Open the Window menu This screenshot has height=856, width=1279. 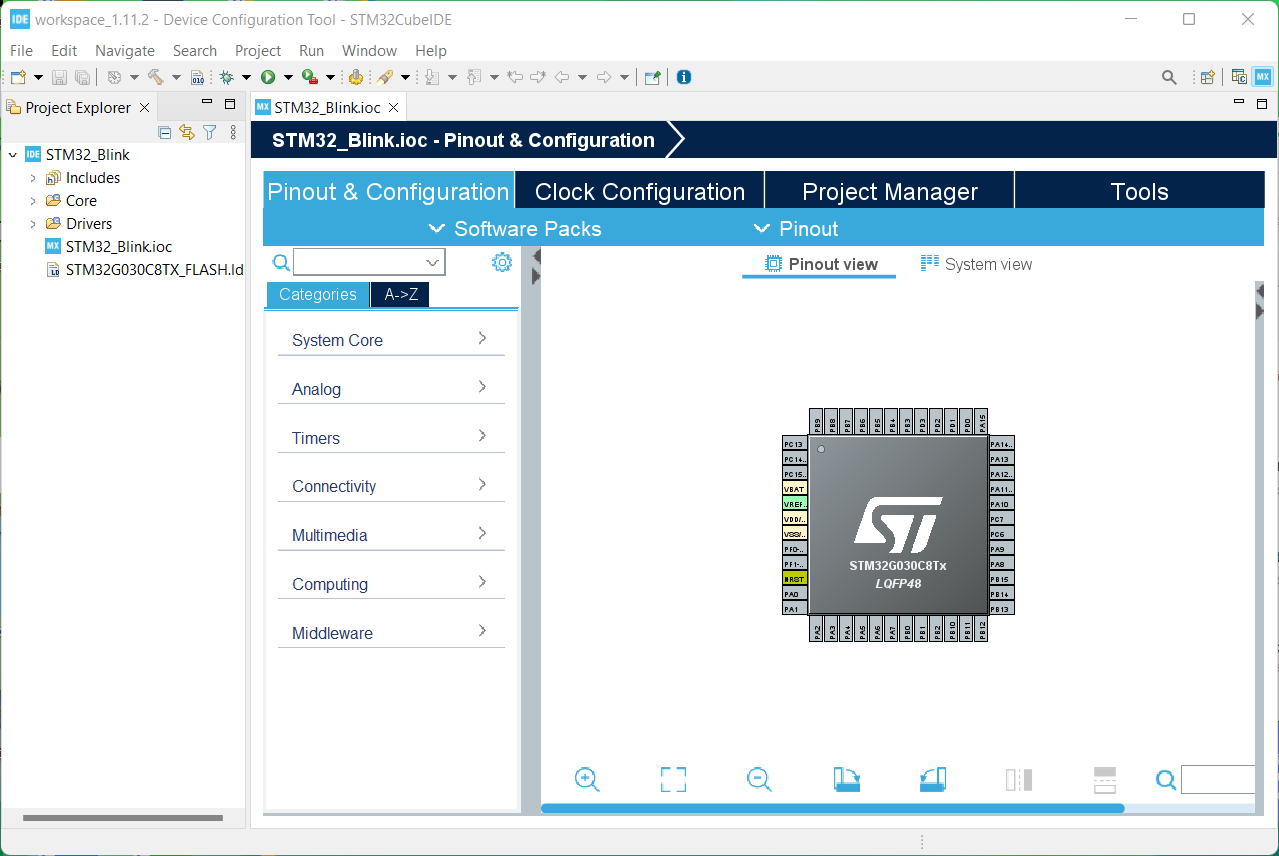[x=369, y=50]
